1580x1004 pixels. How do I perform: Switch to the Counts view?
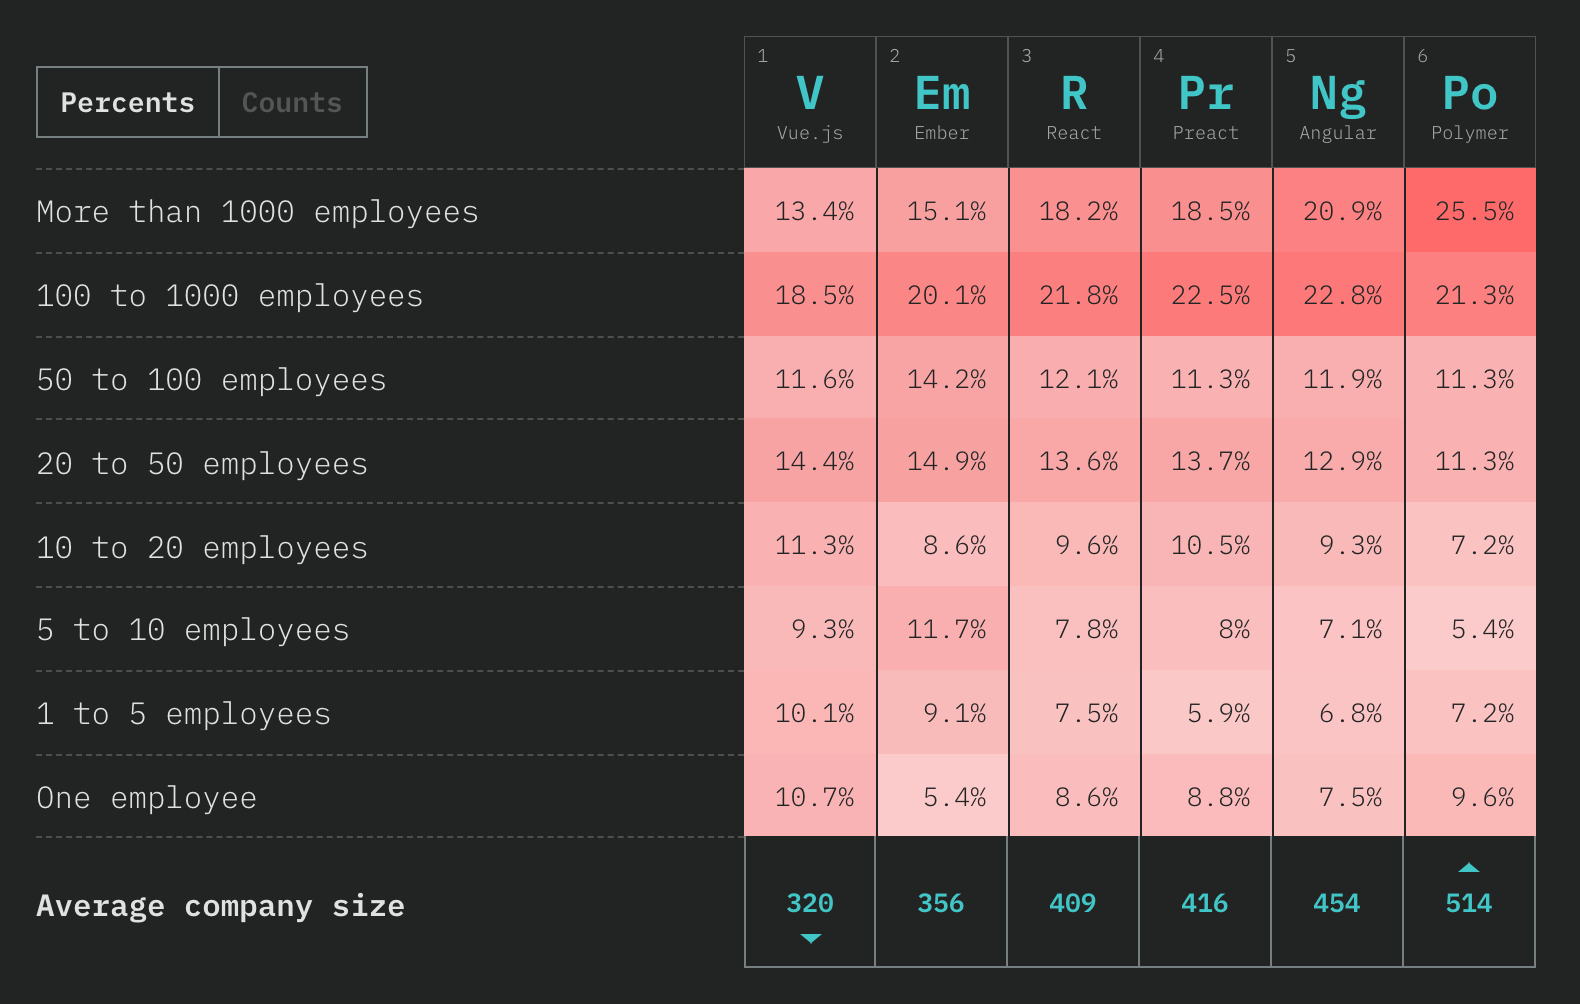(292, 102)
